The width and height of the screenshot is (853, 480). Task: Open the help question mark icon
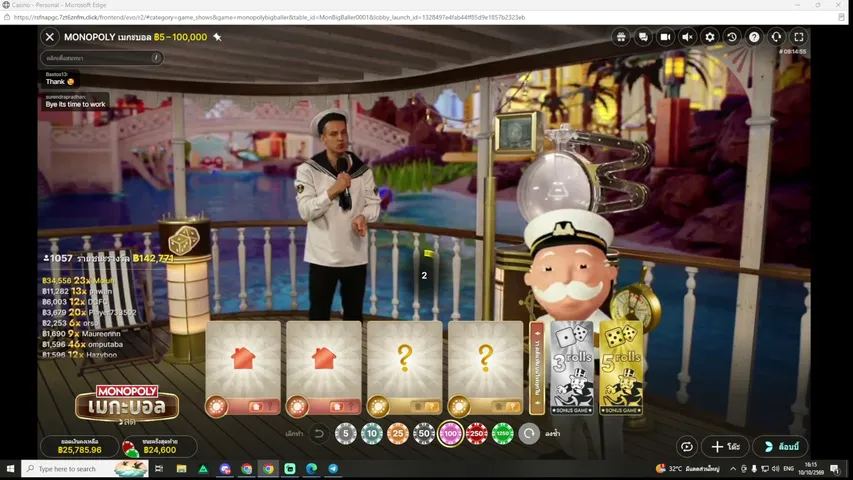point(754,37)
